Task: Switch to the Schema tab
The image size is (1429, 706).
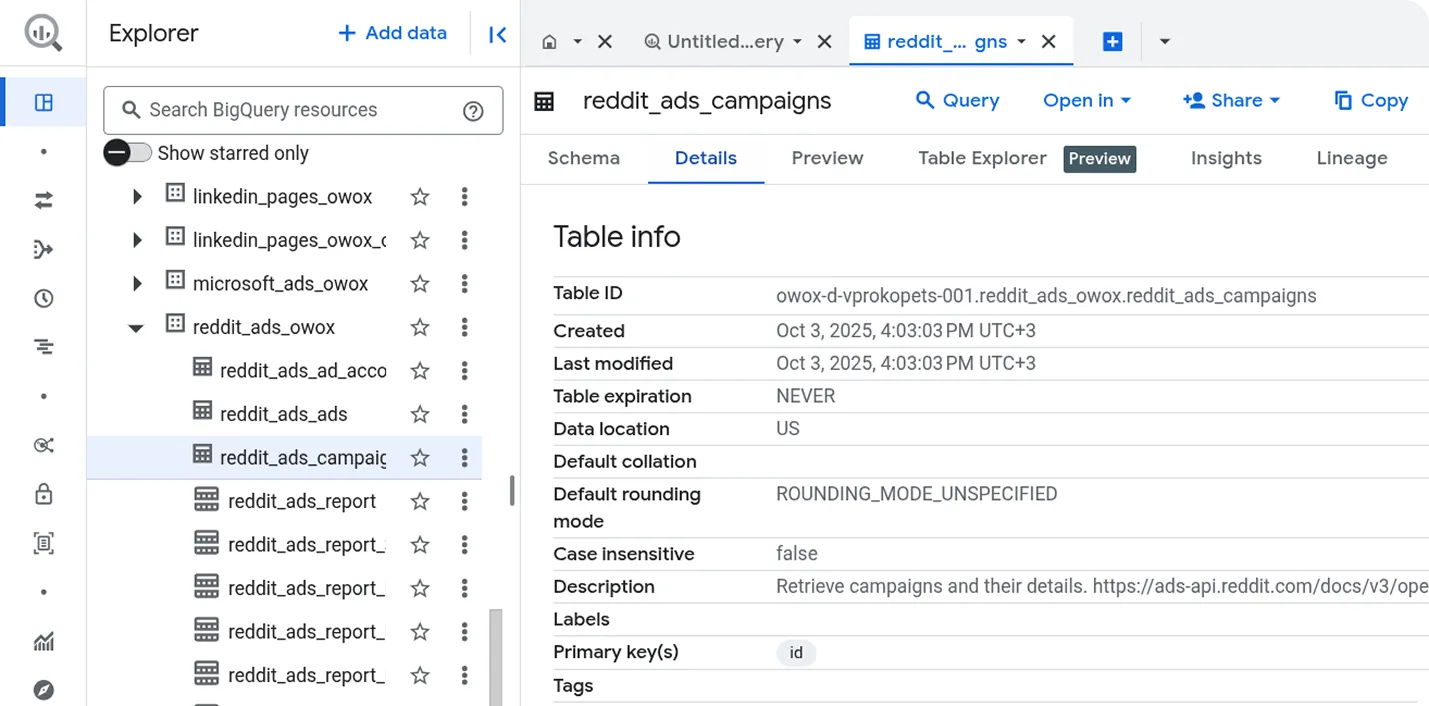Action: pos(583,158)
